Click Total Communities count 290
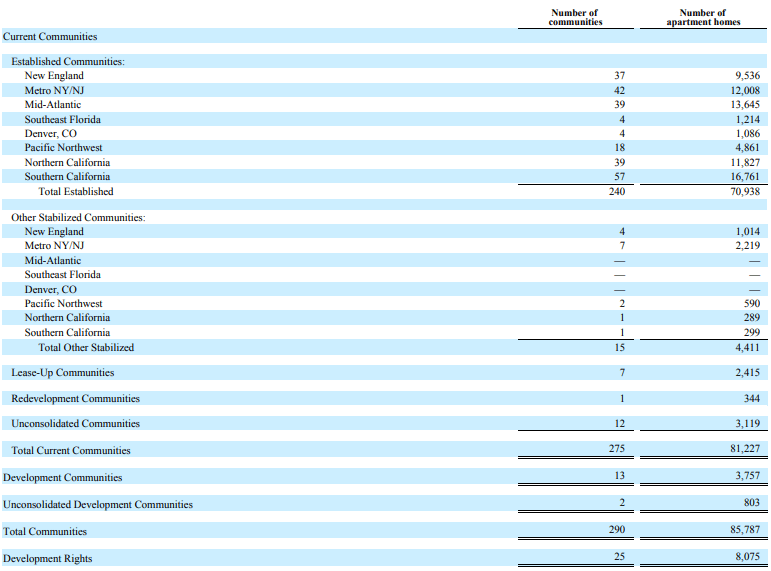771x571 pixels. coord(617,530)
